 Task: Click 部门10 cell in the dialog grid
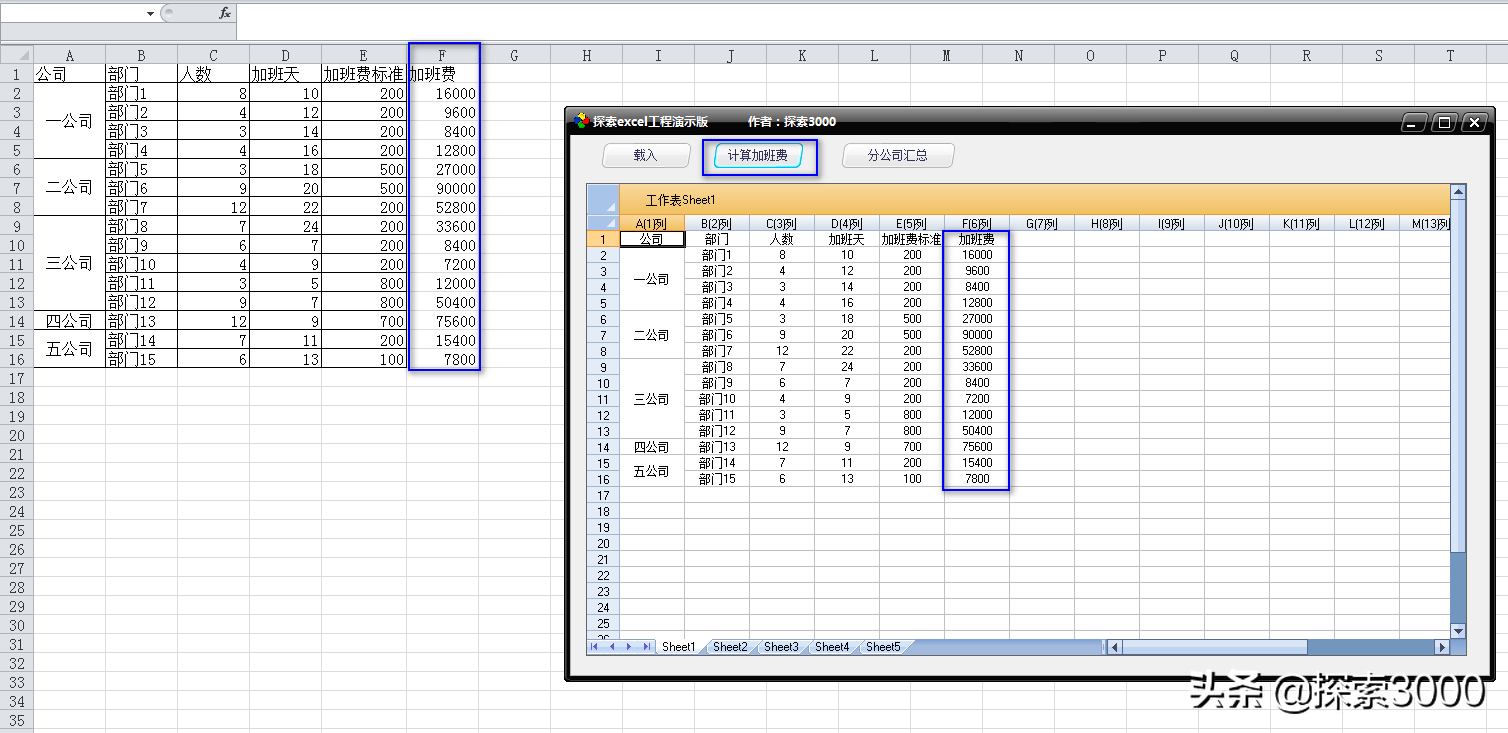[717, 399]
